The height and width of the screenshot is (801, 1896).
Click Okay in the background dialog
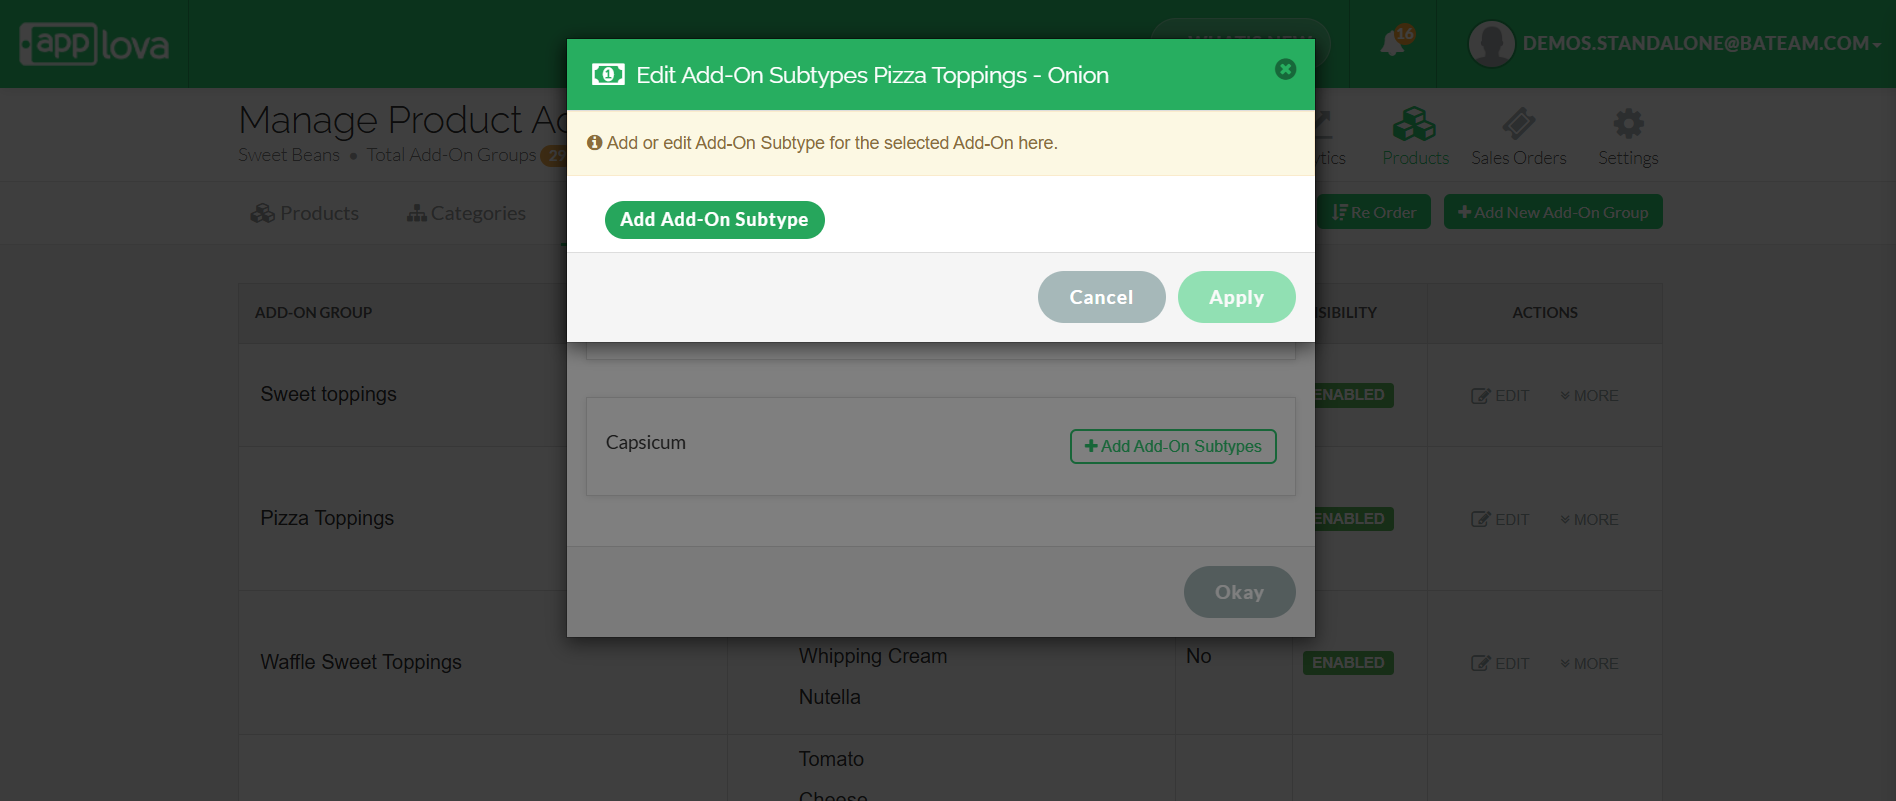(x=1239, y=592)
